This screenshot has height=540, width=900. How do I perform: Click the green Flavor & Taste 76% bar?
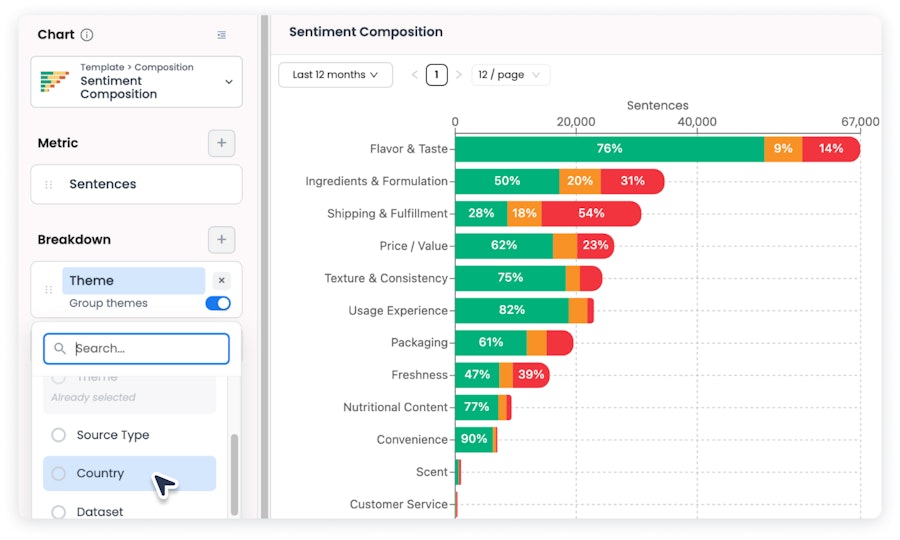coord(609,149)
